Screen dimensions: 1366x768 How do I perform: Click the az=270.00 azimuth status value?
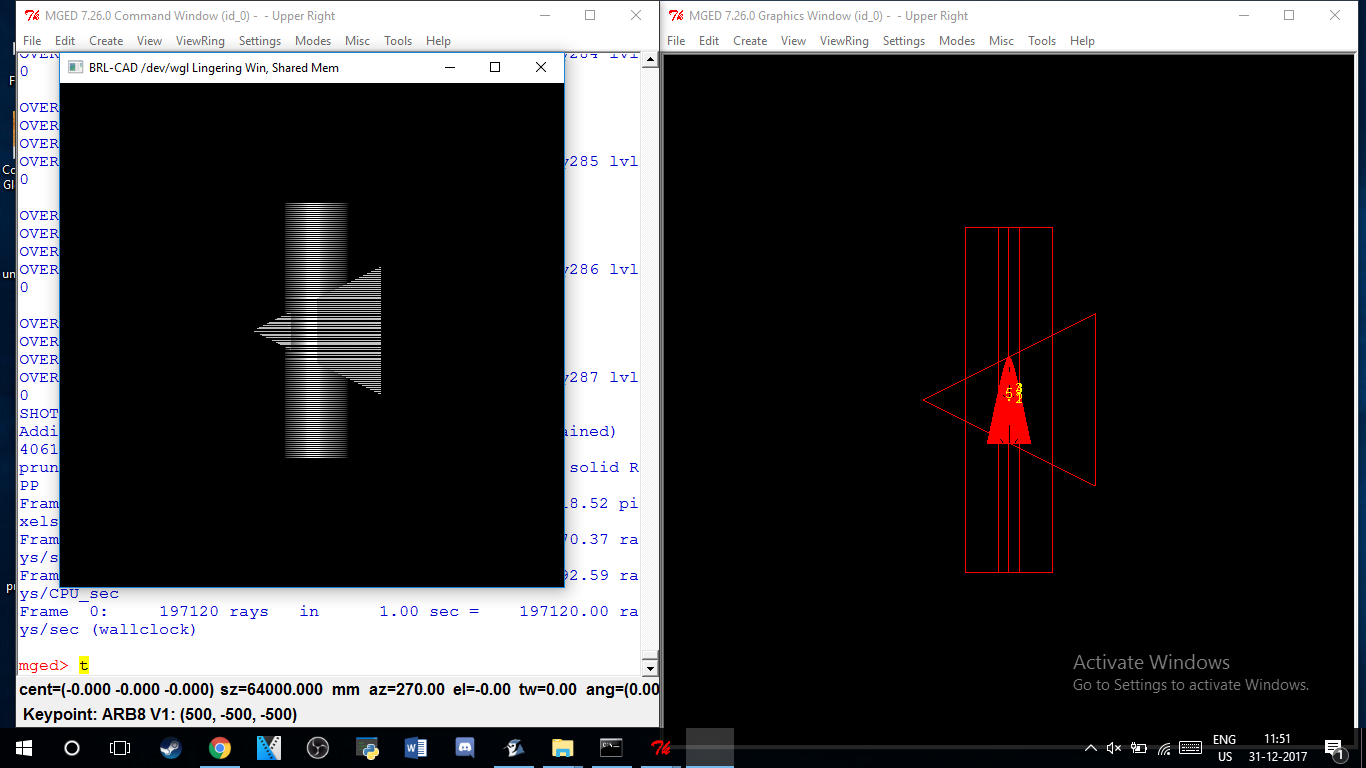pyautogui.click(x=406, y=689)
